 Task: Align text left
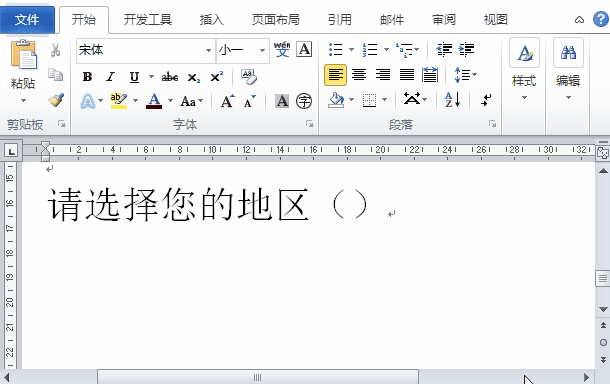(335, 75)
